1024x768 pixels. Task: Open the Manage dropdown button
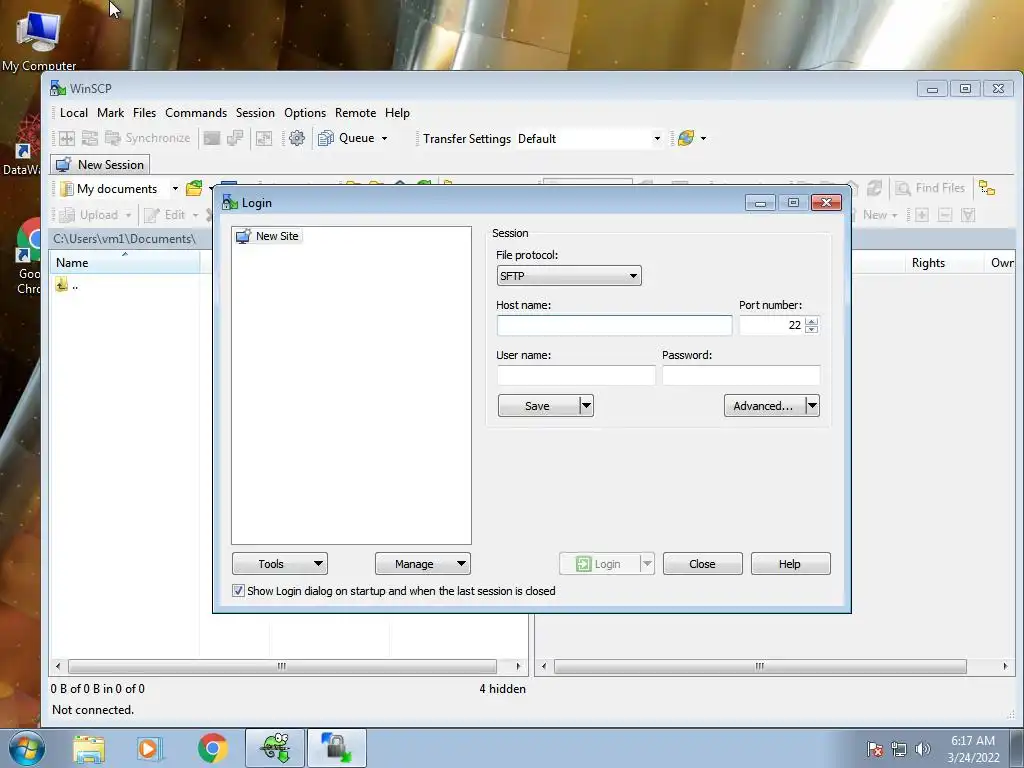[x=423, y=564]
